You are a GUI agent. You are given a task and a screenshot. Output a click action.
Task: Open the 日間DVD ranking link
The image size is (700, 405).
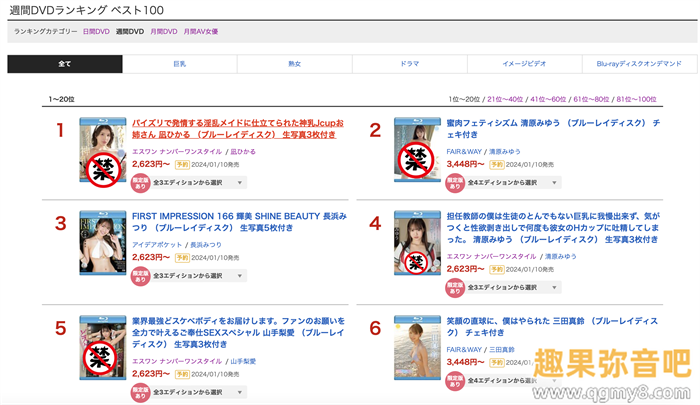96,32
